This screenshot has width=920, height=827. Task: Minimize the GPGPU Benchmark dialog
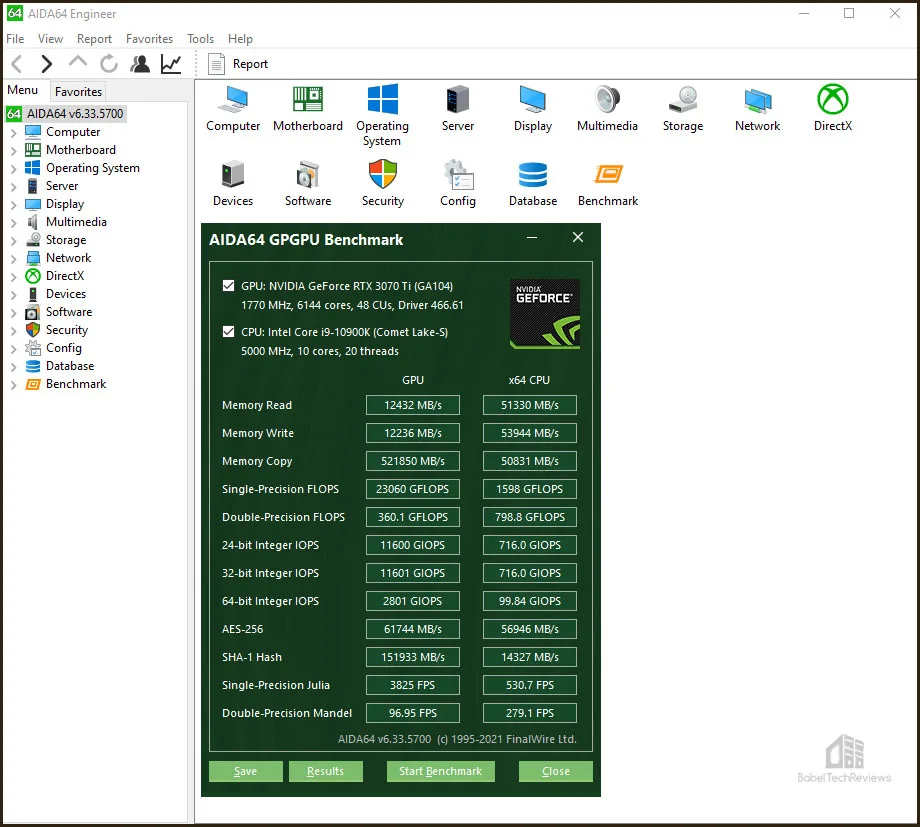coord(532,238)
